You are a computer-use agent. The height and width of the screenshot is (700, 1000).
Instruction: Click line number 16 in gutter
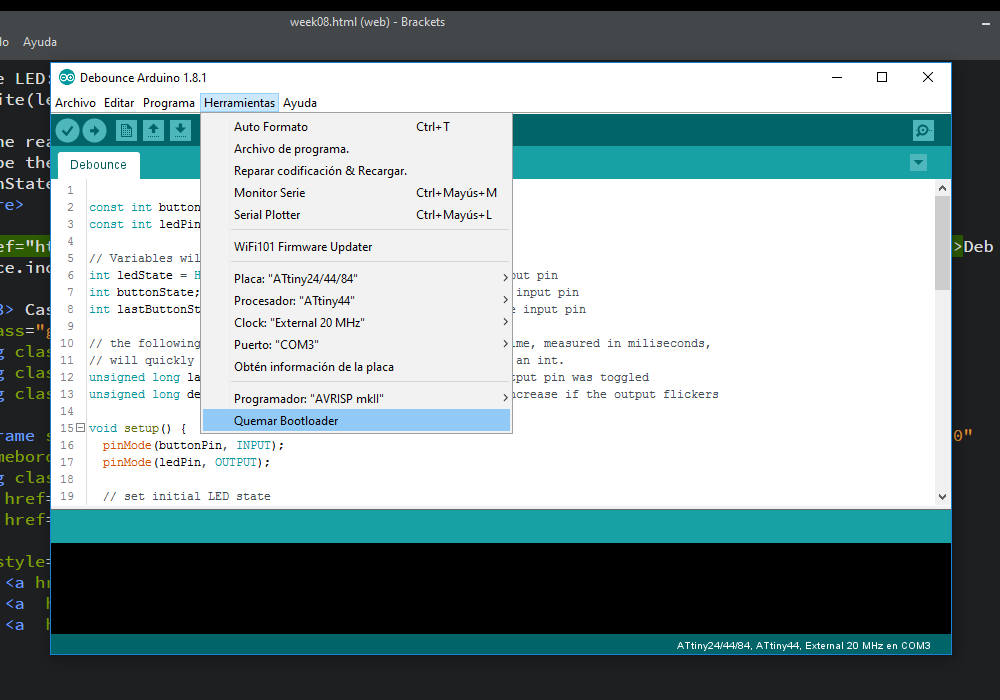pos(67,445)
